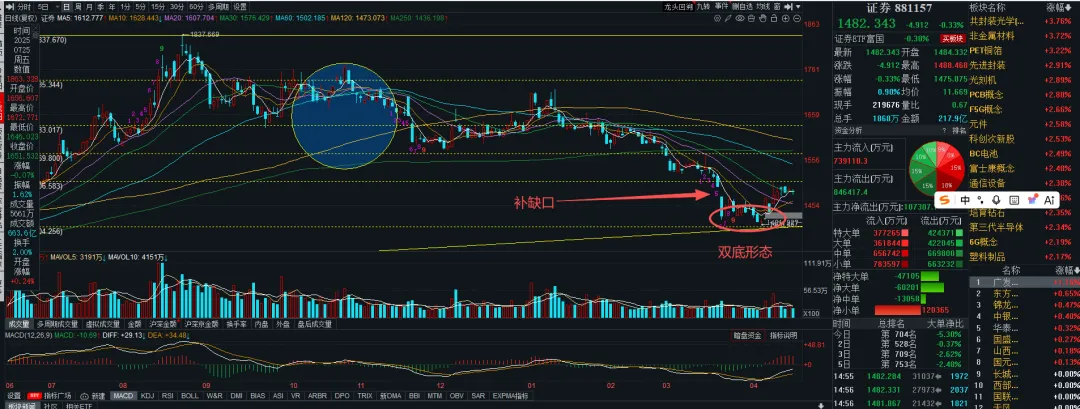The image size is (1080, 409).
Task: Open the indicator 设置 at bottom left
Action: click(x=14, y=396)
